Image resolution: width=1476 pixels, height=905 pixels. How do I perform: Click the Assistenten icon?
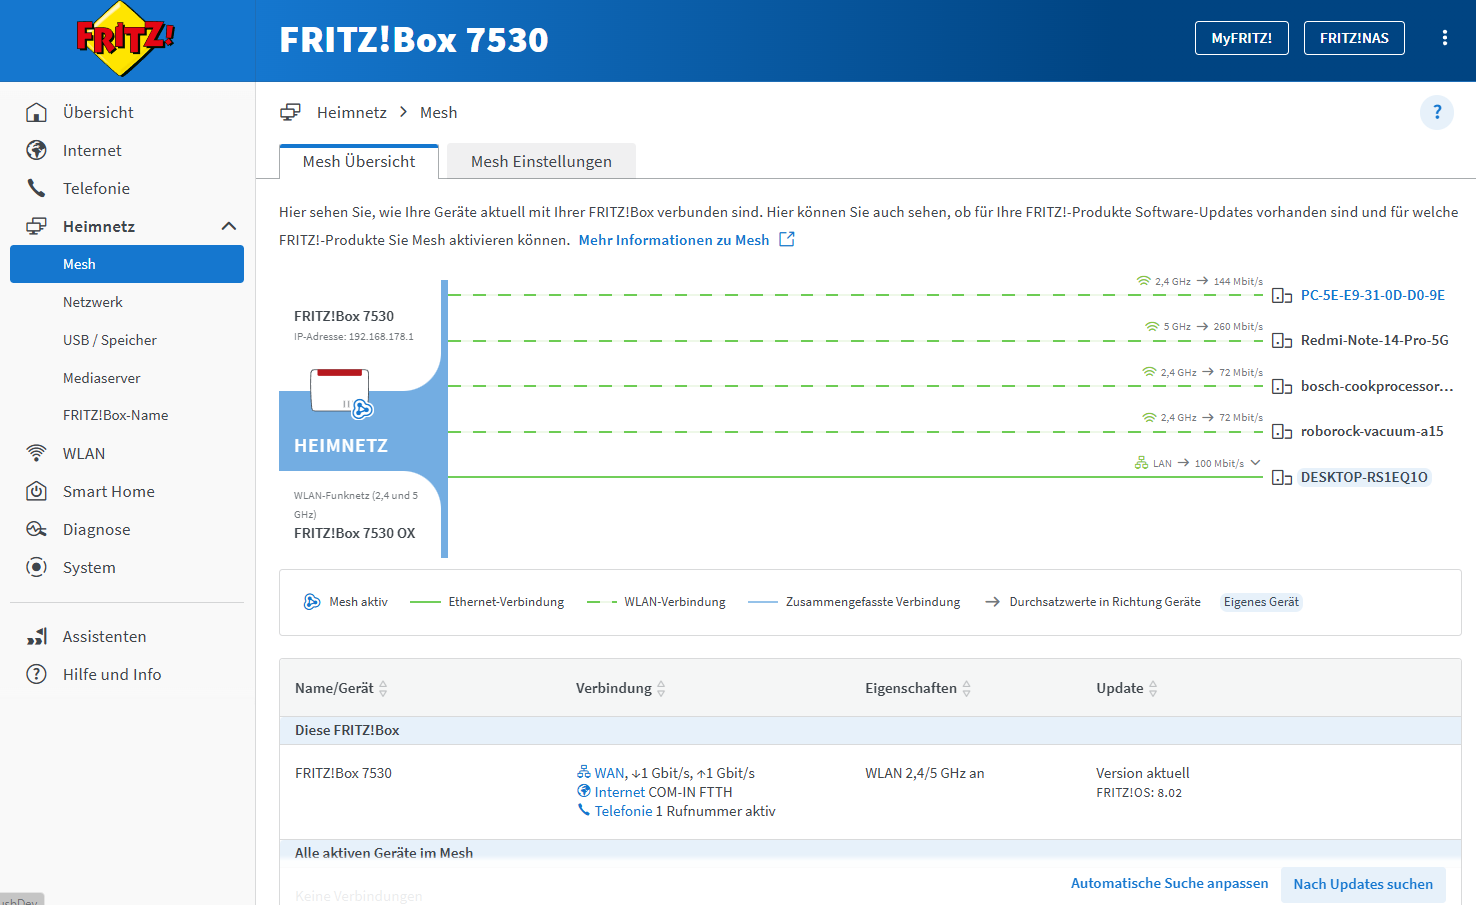tap(36, 636)
